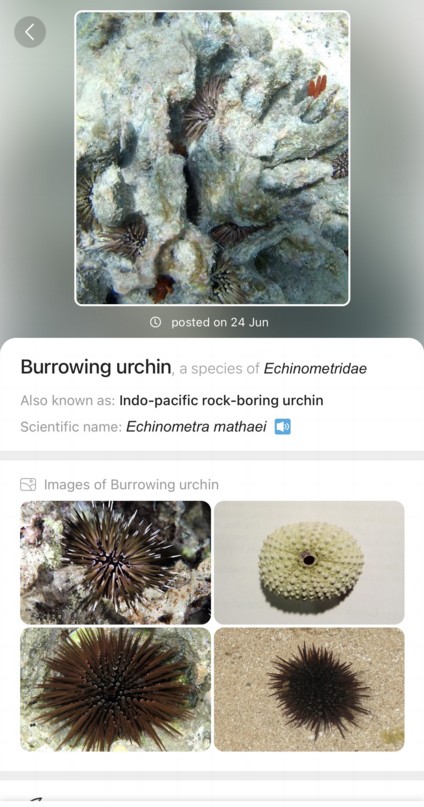Tap the red sponge in main photo

pos(317,86)
